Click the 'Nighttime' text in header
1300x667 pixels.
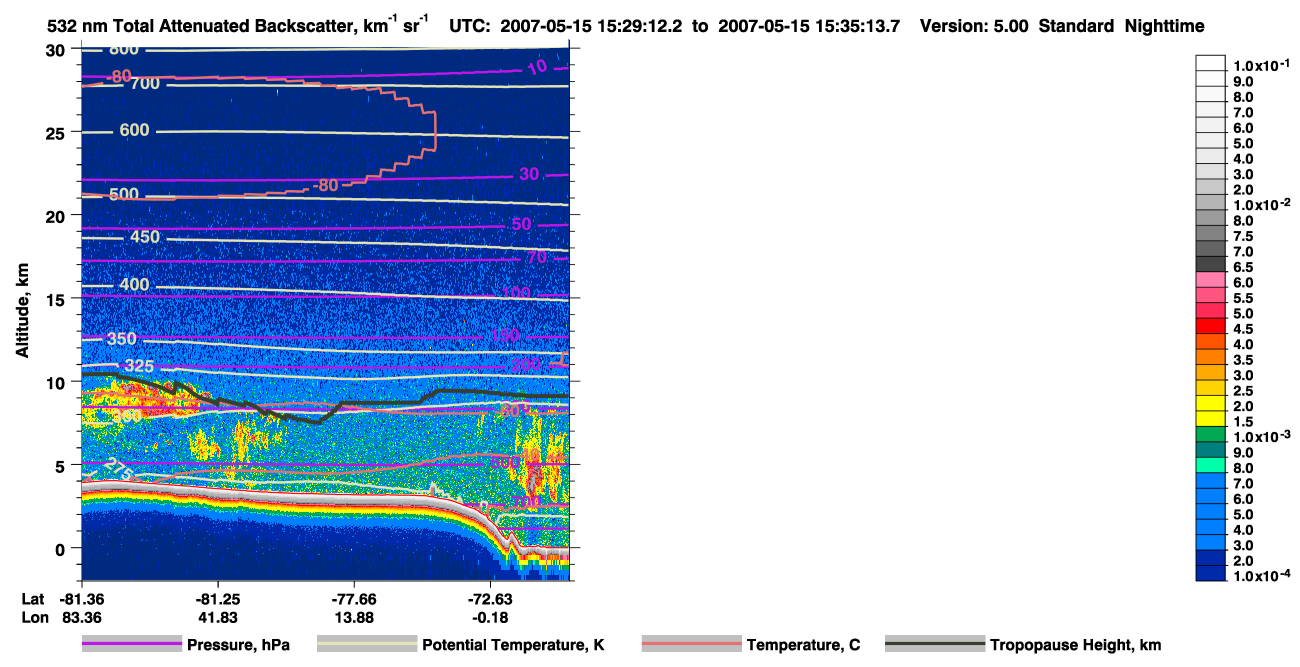(1167, 26)
